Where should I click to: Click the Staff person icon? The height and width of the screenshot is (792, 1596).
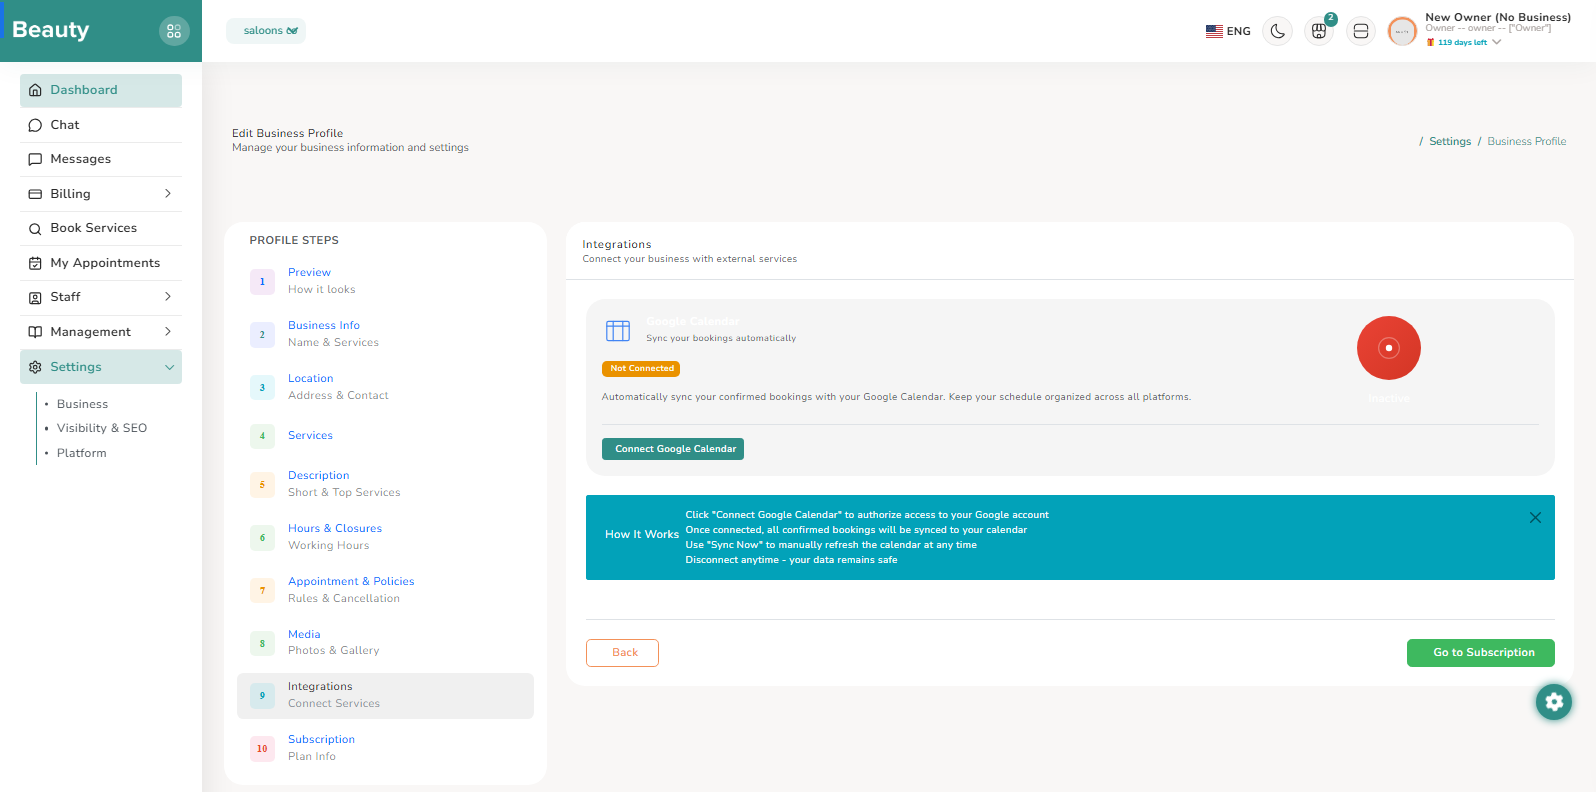coord(35,297)
